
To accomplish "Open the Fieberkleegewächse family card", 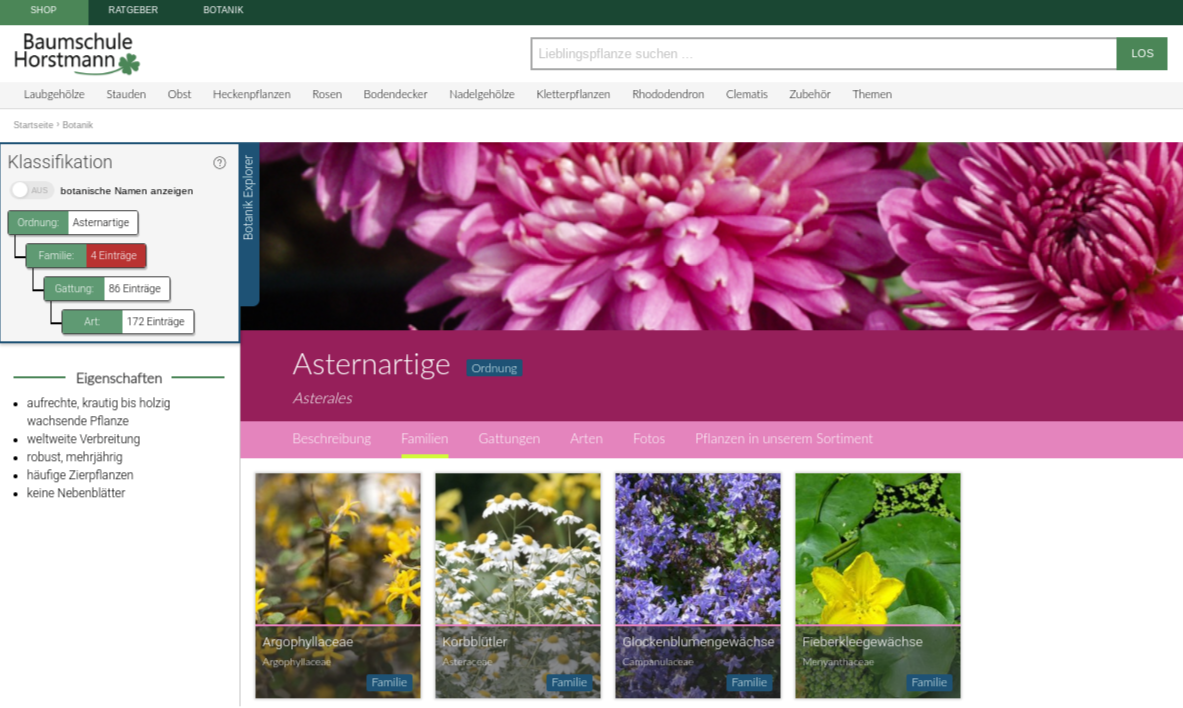I will [878, 585].
